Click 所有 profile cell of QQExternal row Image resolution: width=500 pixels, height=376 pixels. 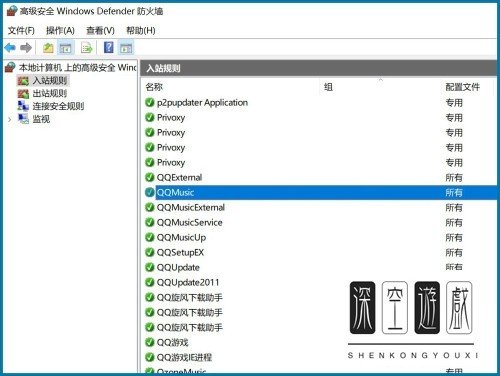[x=454, y=177]
